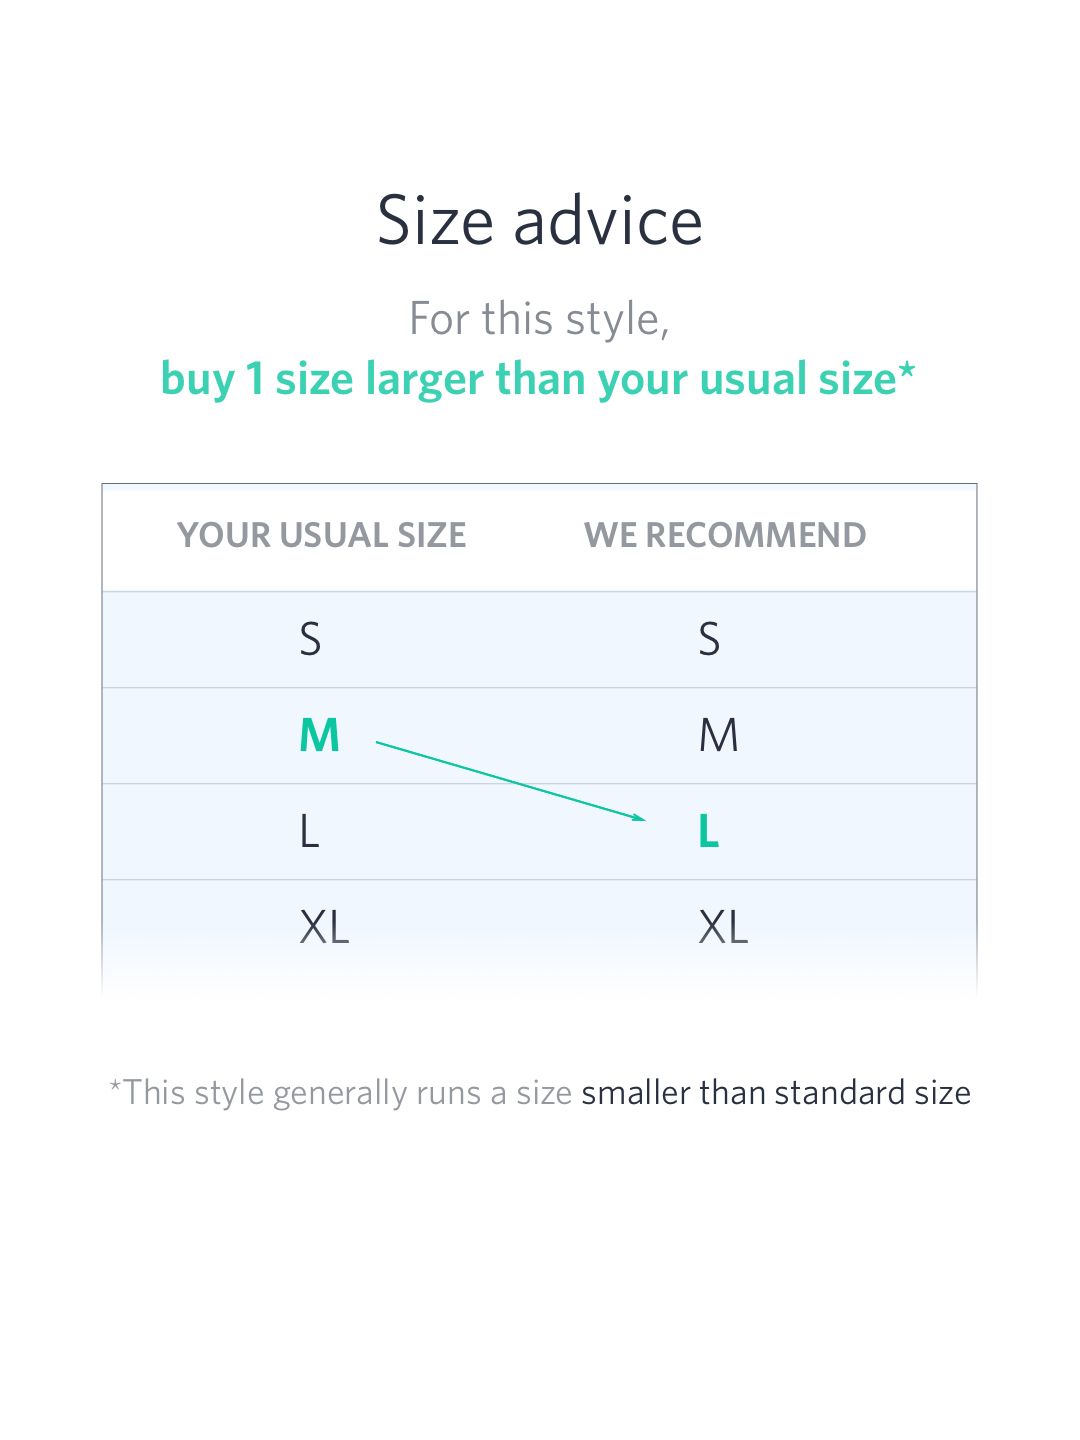Choose L in Your Usual Size column
1080x1440 pixels.
point(309,831)
